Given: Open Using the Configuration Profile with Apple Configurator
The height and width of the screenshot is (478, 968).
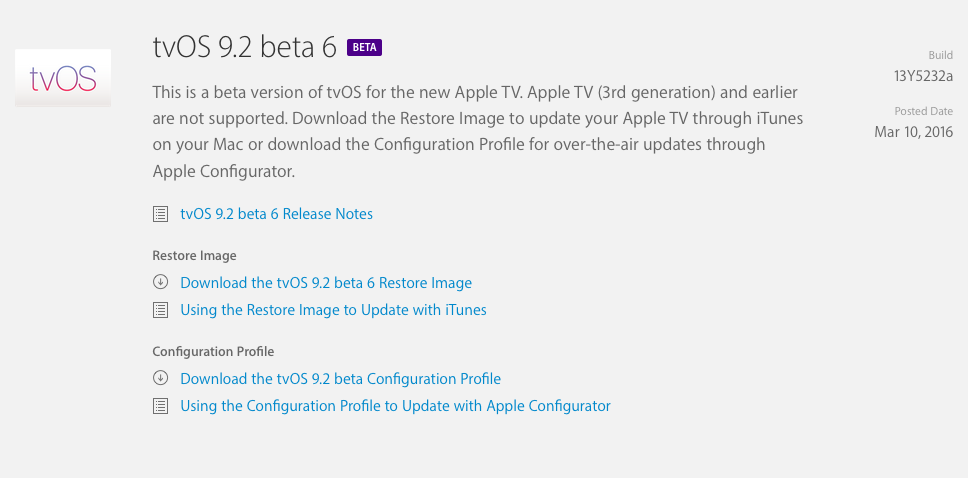Looking at the screenshot, I should [x=395, y=406].
